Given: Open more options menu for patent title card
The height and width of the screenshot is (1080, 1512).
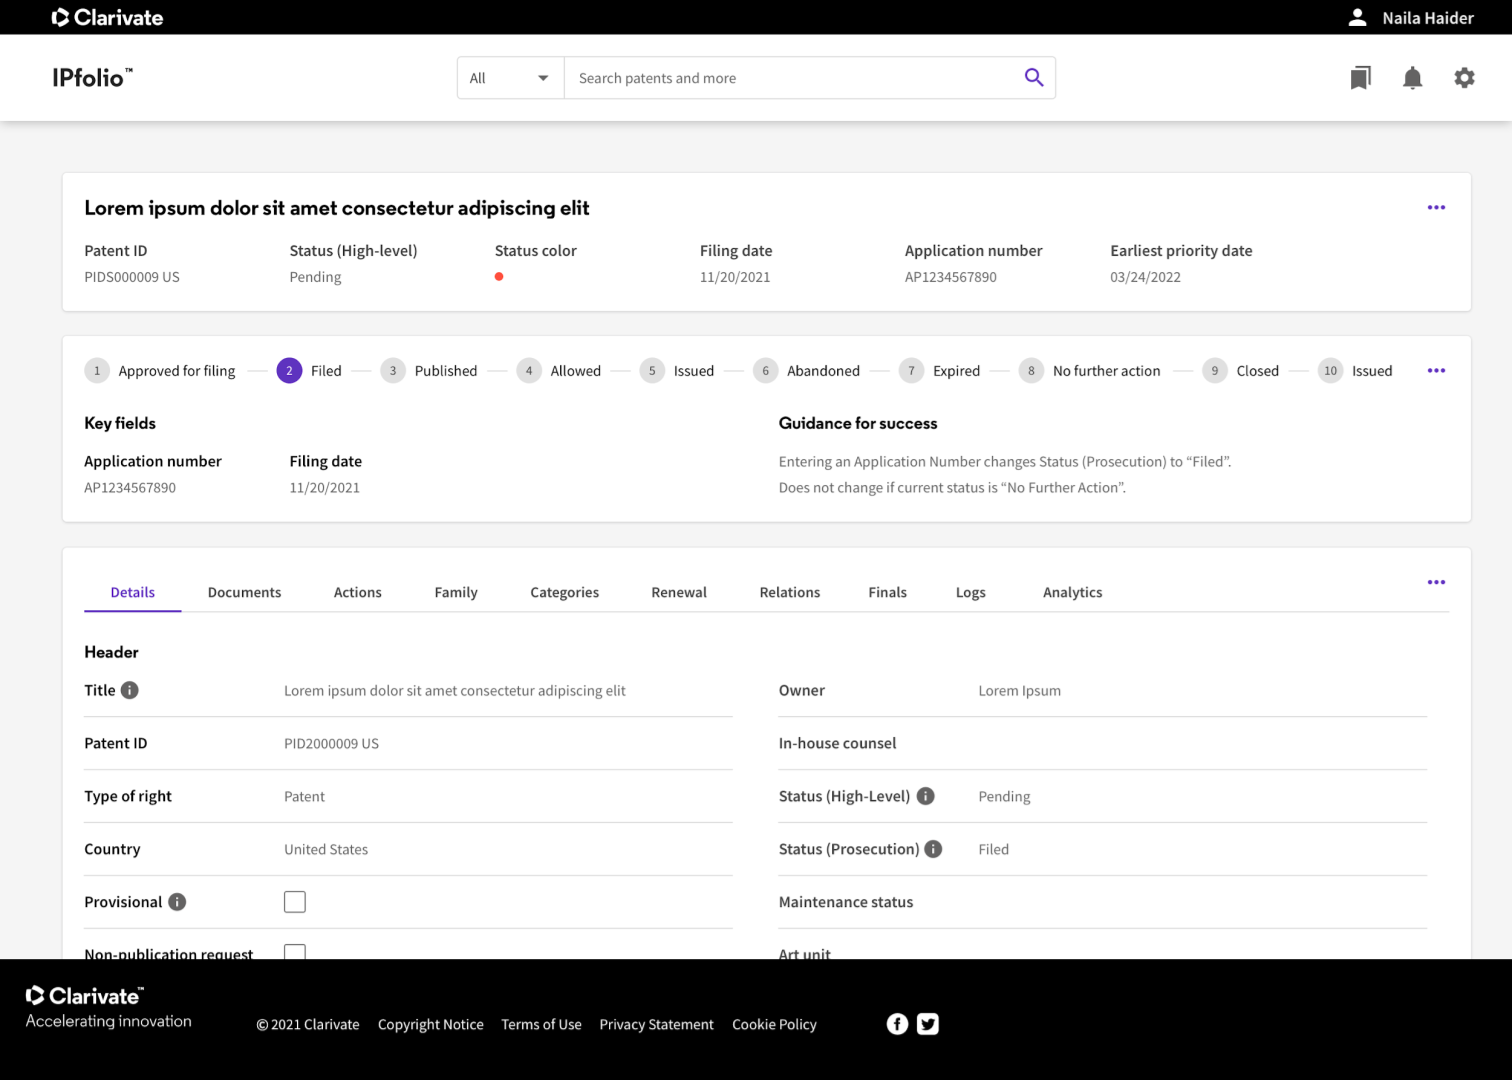Looking at the screenshot, I should [1436, 207].
